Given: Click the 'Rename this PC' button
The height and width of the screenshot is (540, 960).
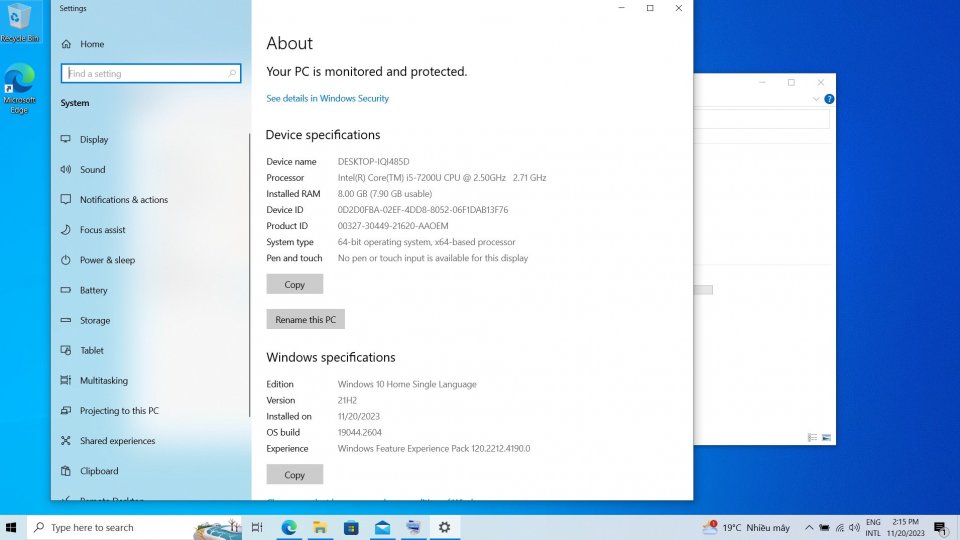Looking at the screenshot, I should click(305, 320).
